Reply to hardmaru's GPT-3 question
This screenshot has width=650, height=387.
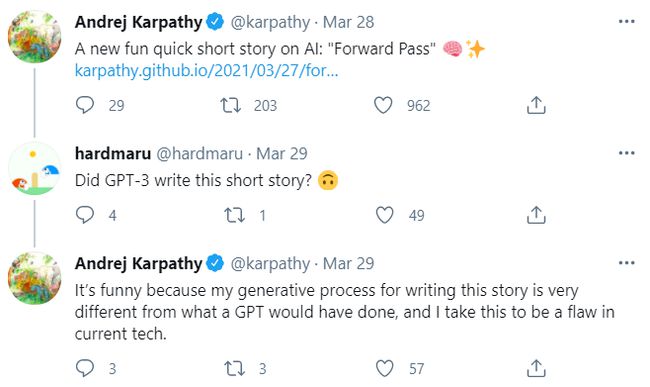click(85, 215)
